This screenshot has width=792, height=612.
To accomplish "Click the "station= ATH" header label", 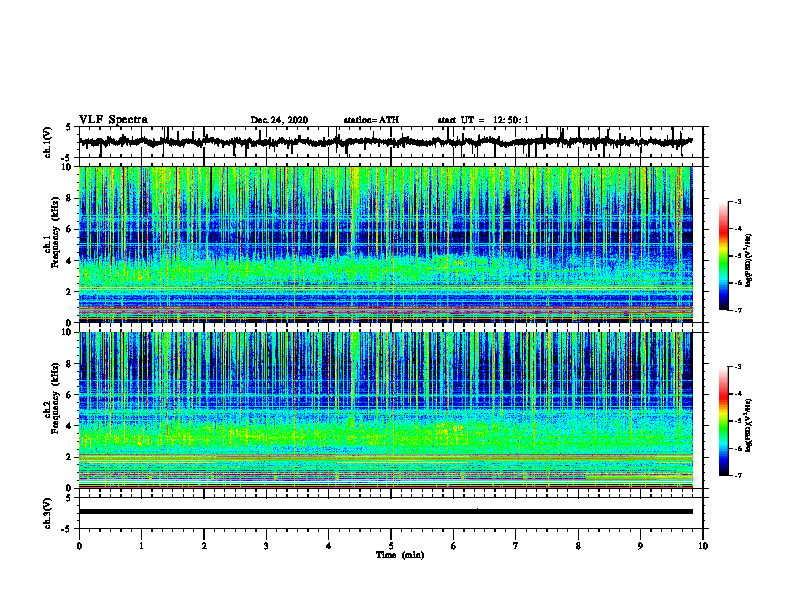I will (371, 120).
